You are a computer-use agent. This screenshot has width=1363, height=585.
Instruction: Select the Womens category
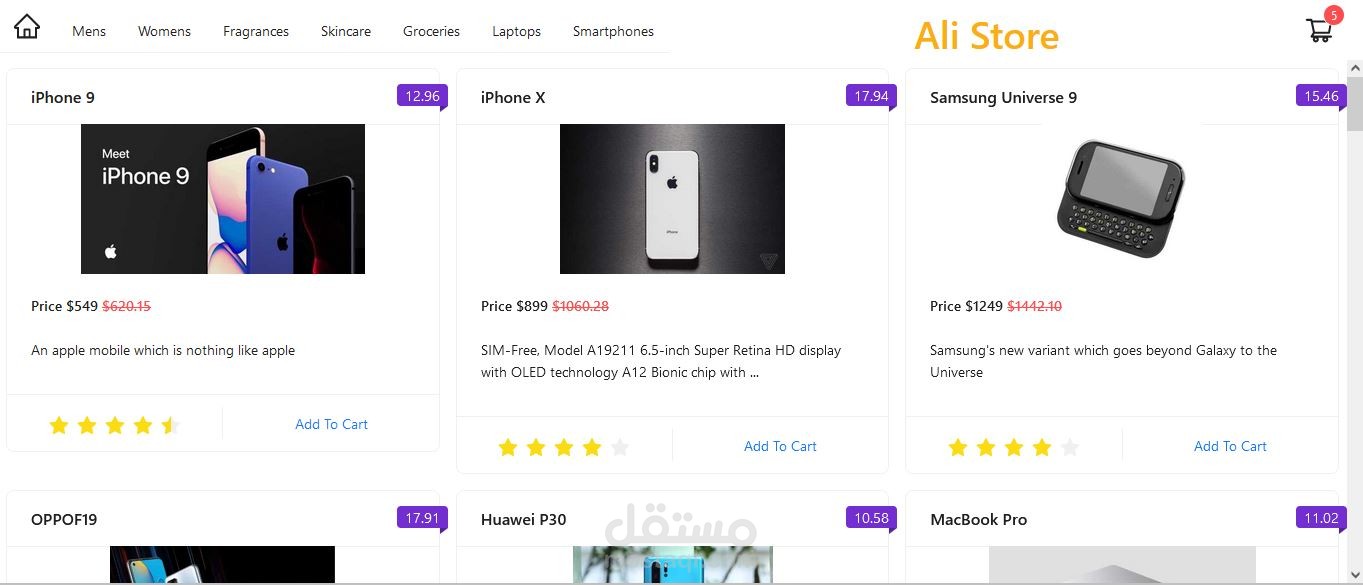coord(164,31)
